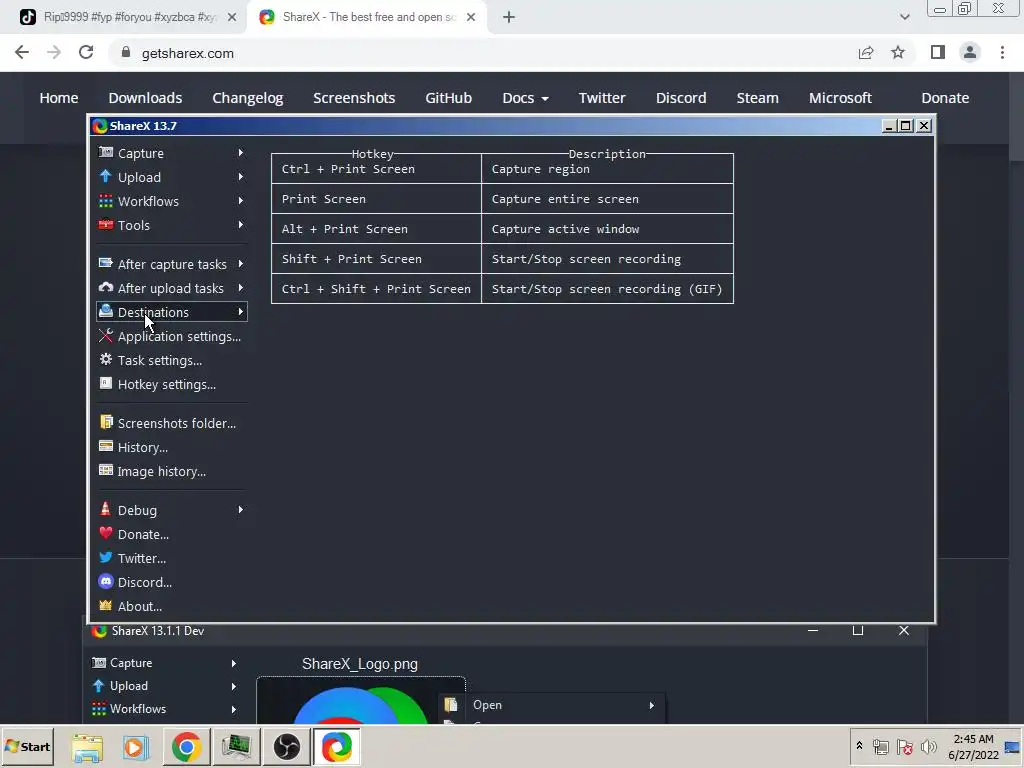
Task: Click the browser share page icon
Action: (866, 53)
